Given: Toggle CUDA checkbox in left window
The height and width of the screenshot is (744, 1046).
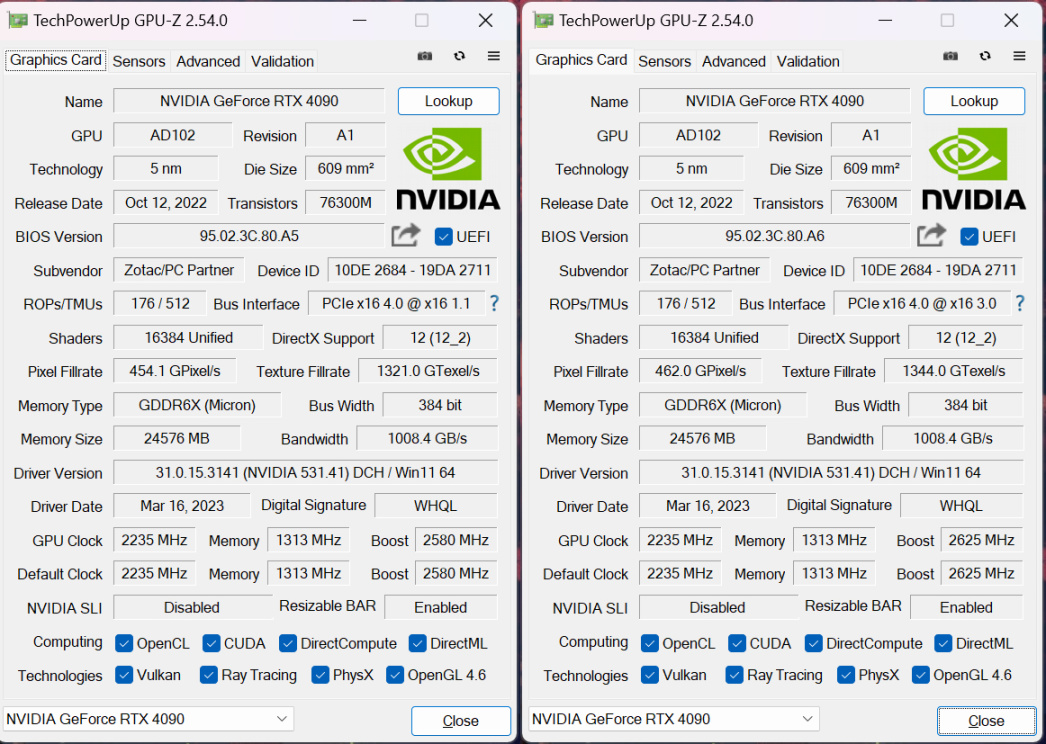Looking at the screenshot, I should pos(211,643).
